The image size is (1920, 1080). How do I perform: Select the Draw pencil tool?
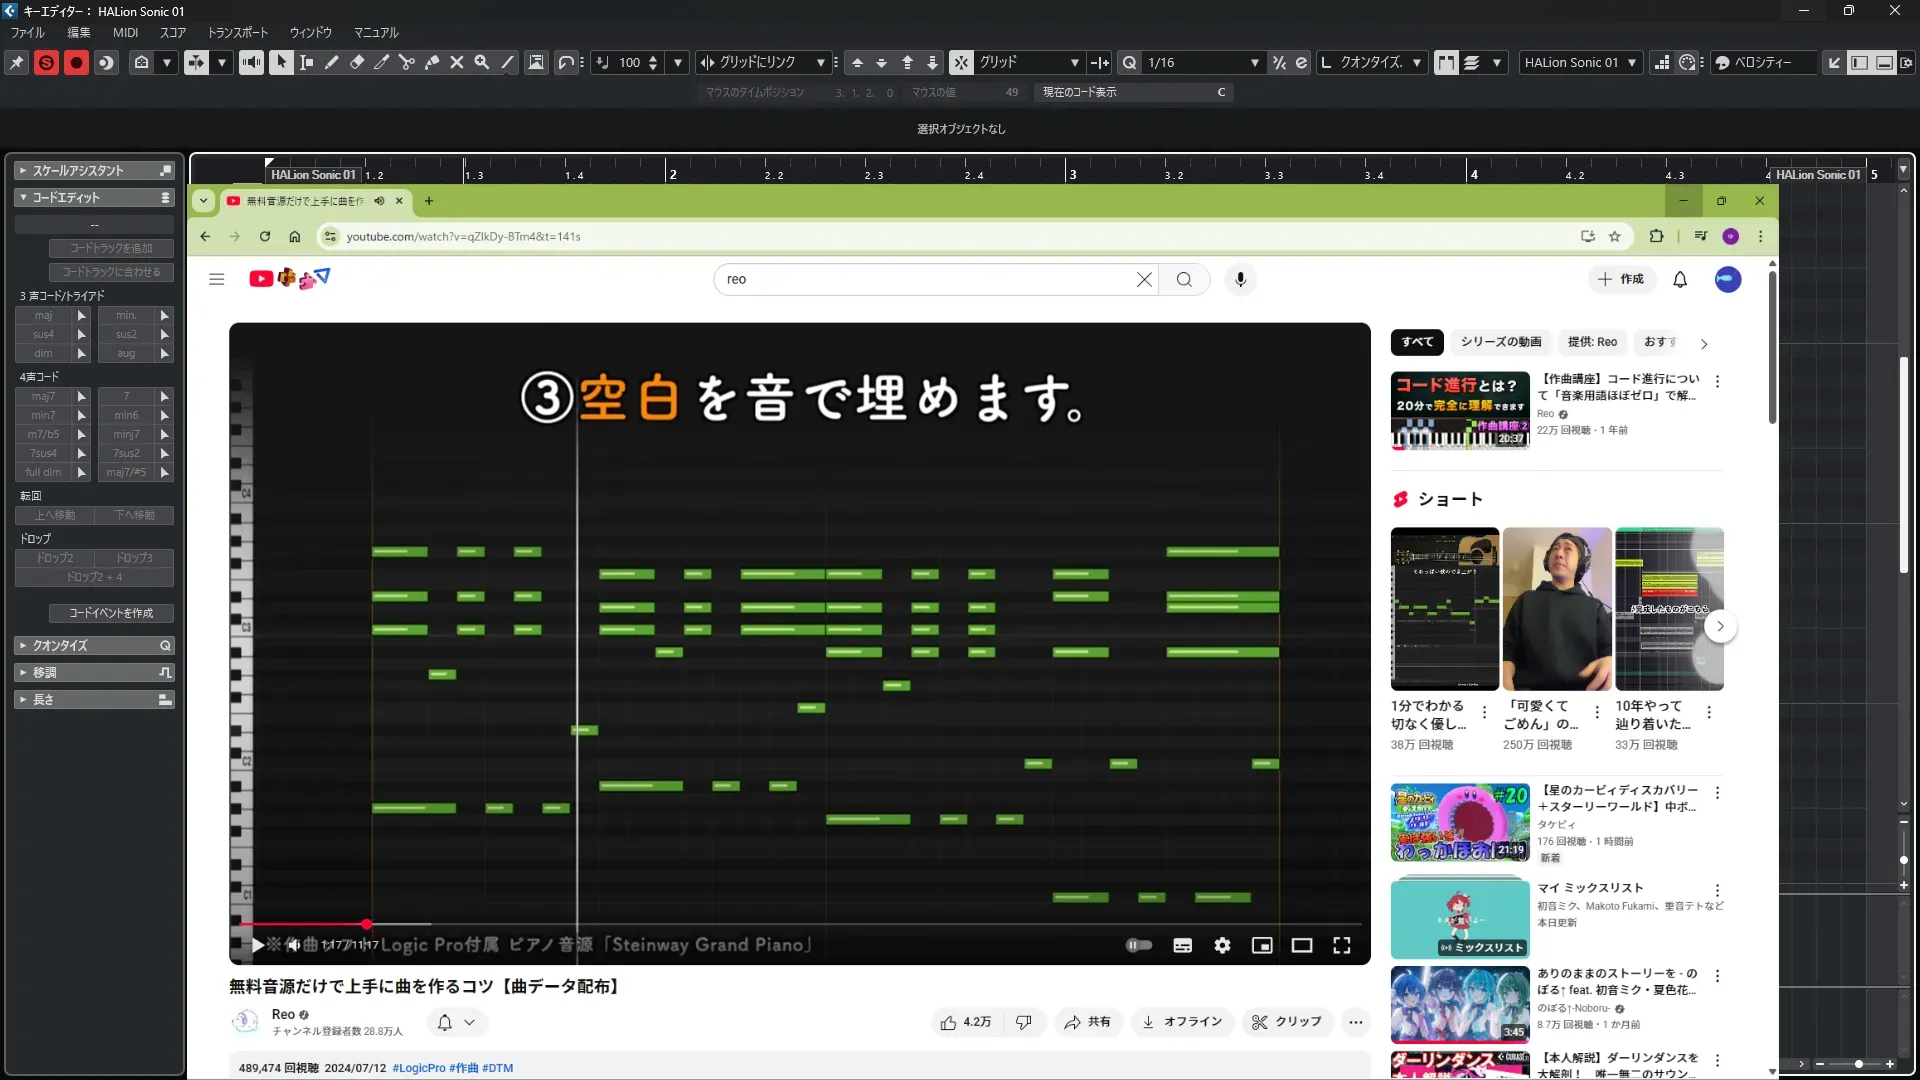click(331, 62)
